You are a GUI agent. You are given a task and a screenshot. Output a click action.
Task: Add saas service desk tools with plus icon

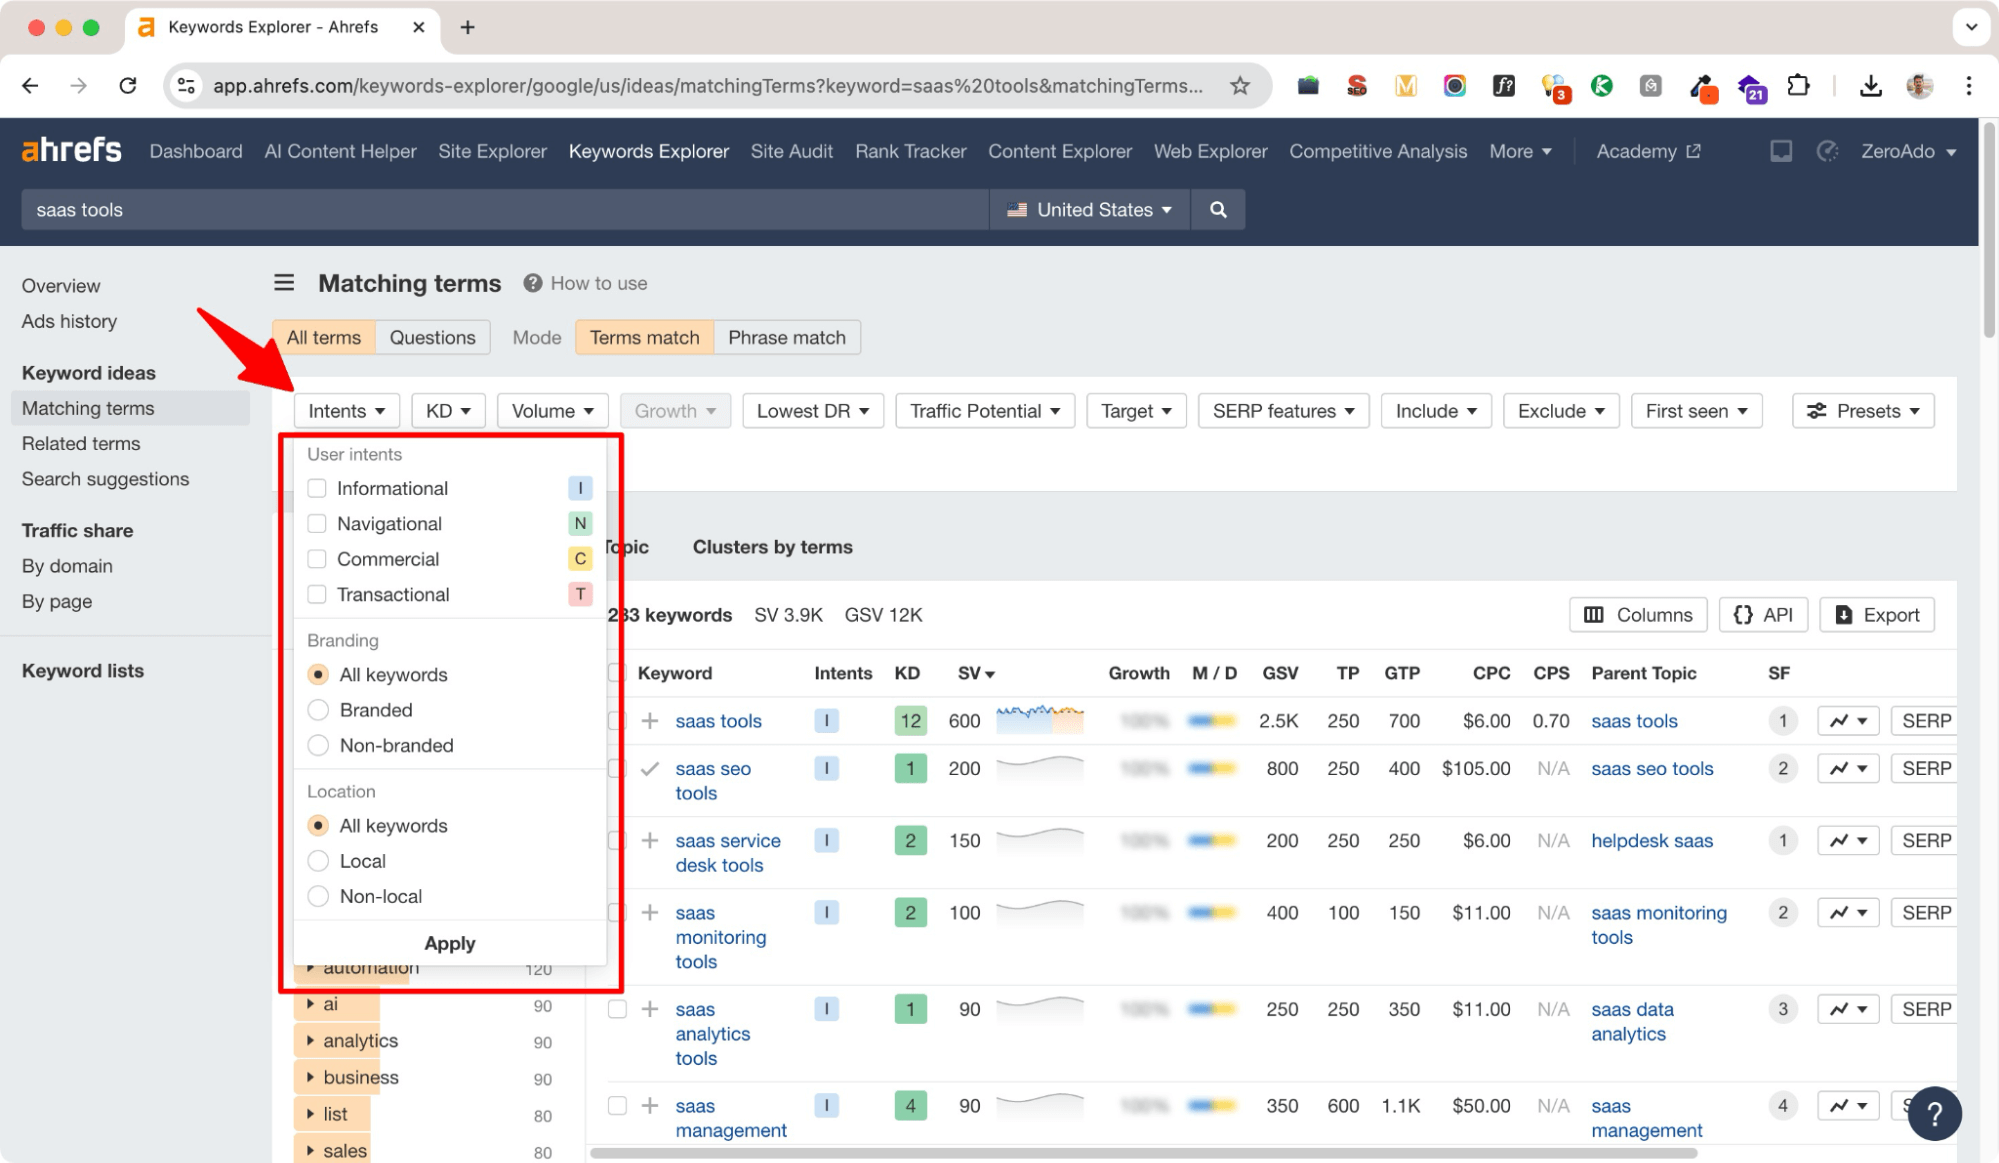[650, 841]
